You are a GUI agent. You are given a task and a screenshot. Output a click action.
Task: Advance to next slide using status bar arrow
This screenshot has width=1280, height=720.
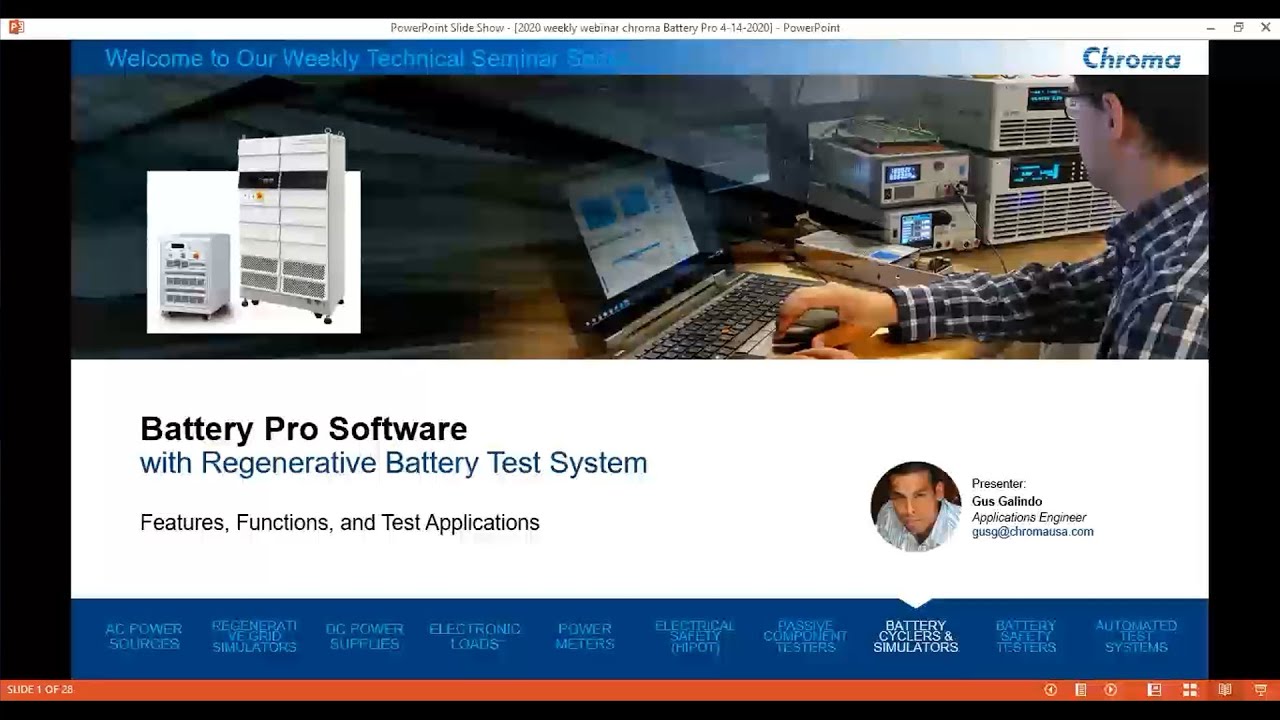(1110, 690)
